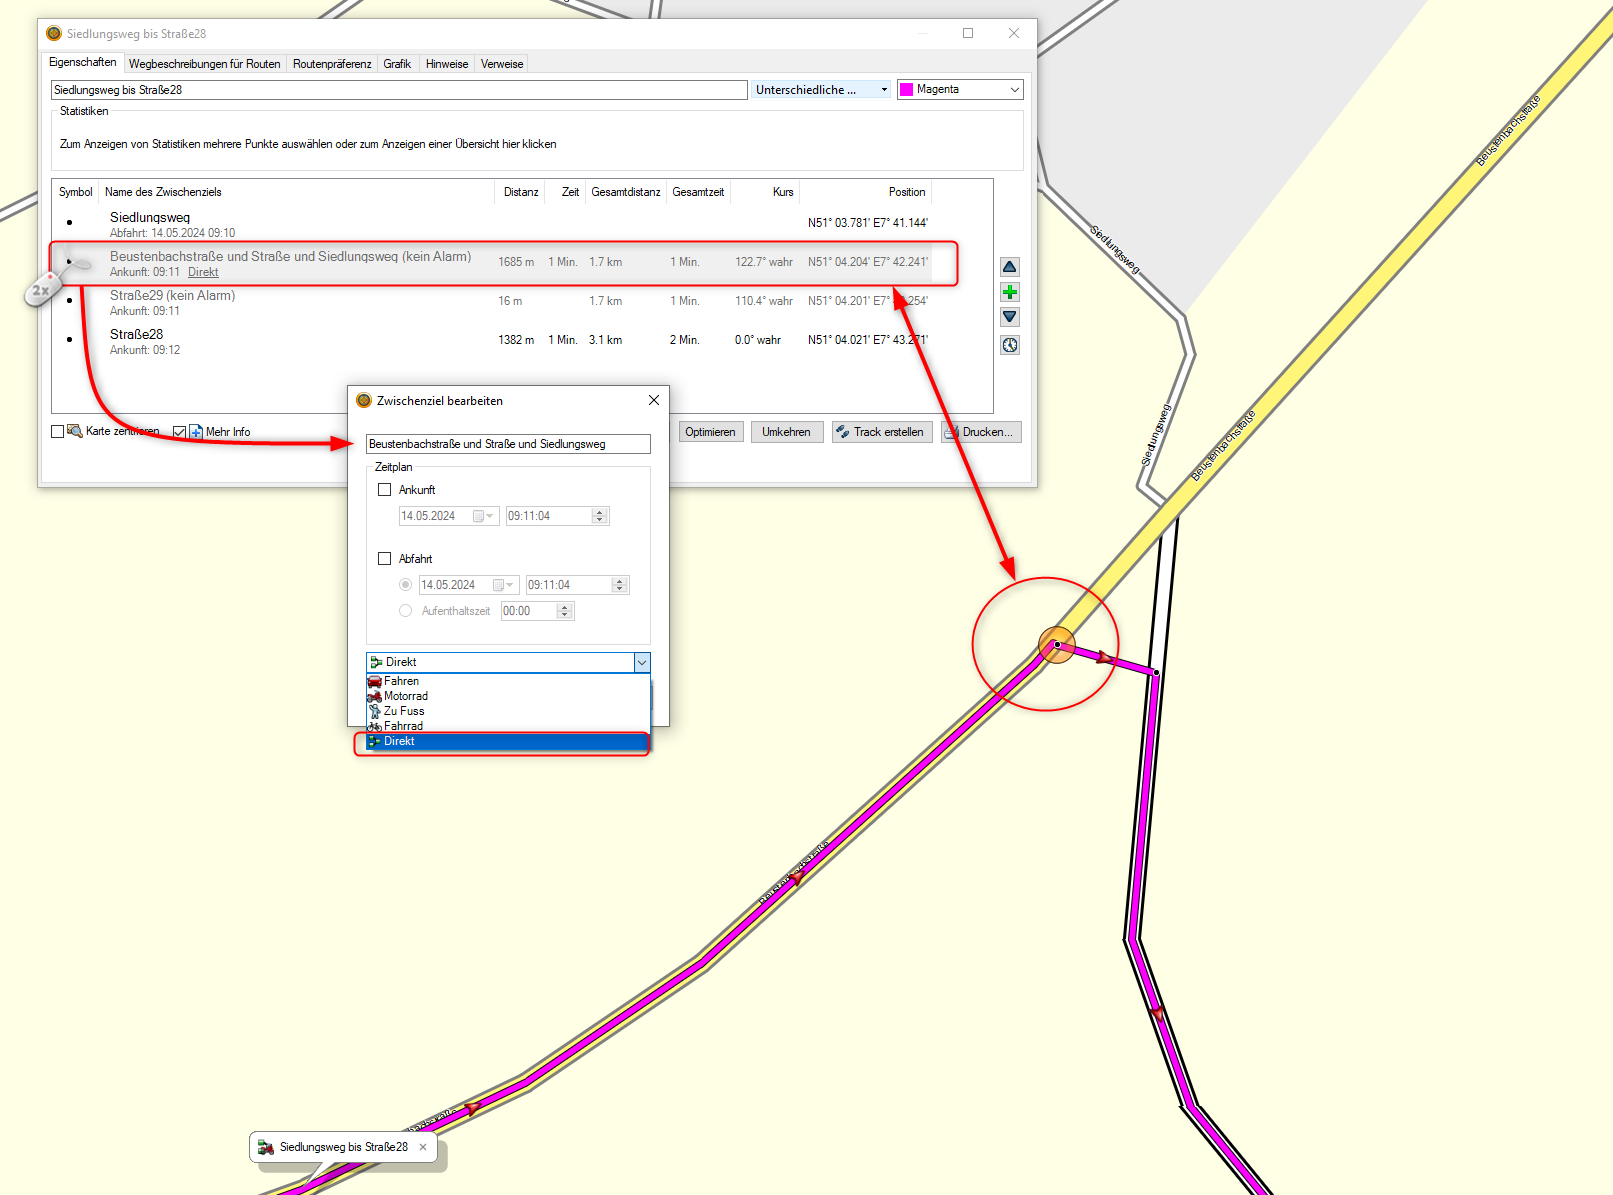Move the waypoint up with the up arrow
The height and width of the screenshot is (1195, 1613).
pos(1010,267)
